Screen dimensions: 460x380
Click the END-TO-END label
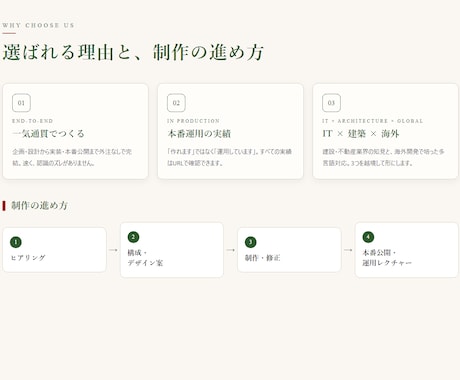tap(33, 121)
